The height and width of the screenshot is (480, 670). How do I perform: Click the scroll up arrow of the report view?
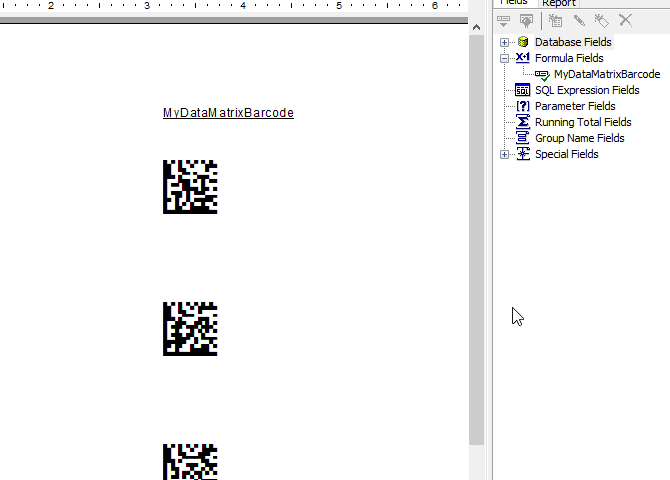[476, 27]
